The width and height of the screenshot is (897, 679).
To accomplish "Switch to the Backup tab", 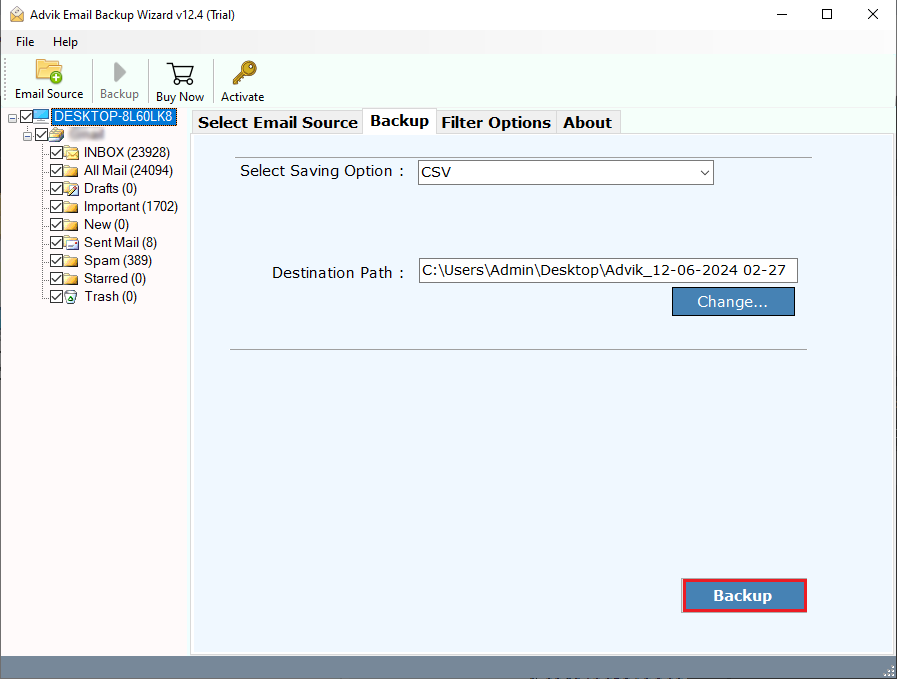I will pyautogui.click(x=399, y=121).
